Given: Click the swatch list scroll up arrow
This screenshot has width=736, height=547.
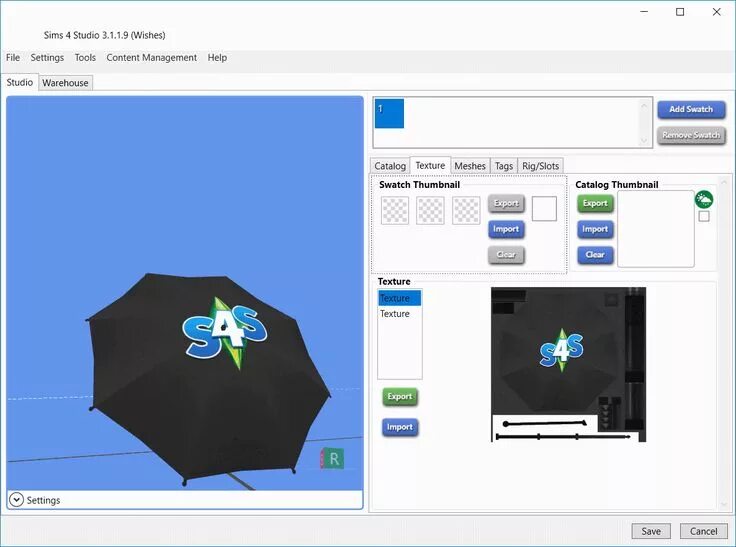Looking at the screenshot, I should [x=644, y=106].
